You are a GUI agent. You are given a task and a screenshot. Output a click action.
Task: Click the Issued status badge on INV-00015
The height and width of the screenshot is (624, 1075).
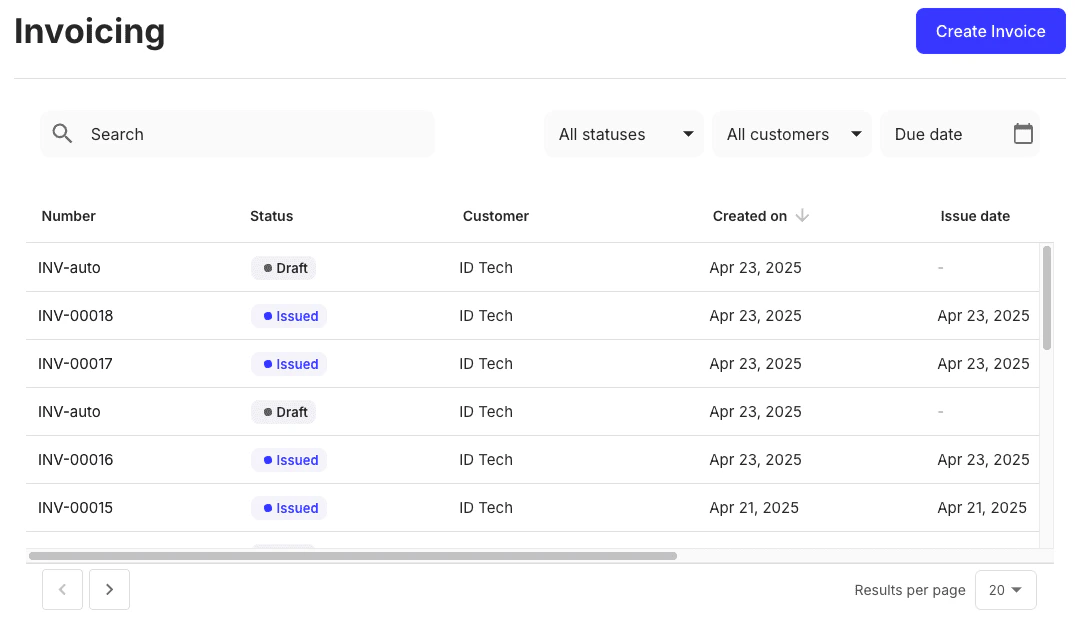point(289,507)
